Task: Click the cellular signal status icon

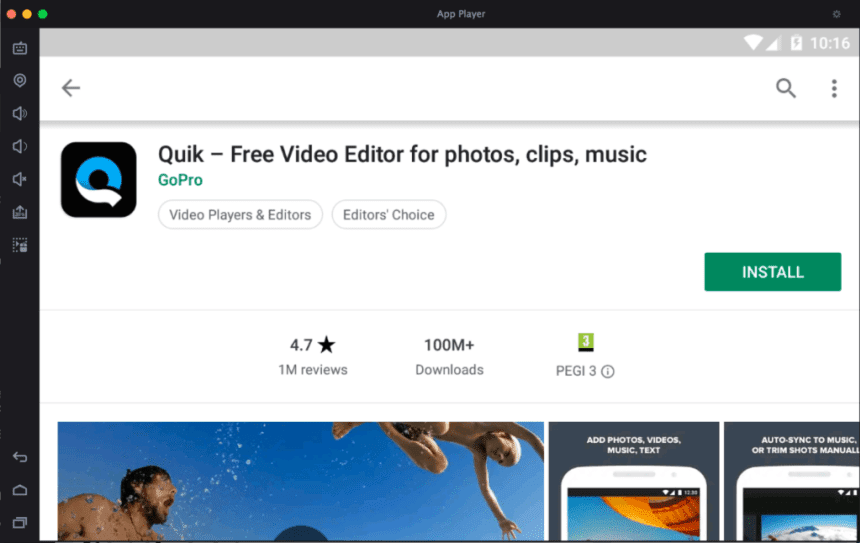Action: pos(773,43)
